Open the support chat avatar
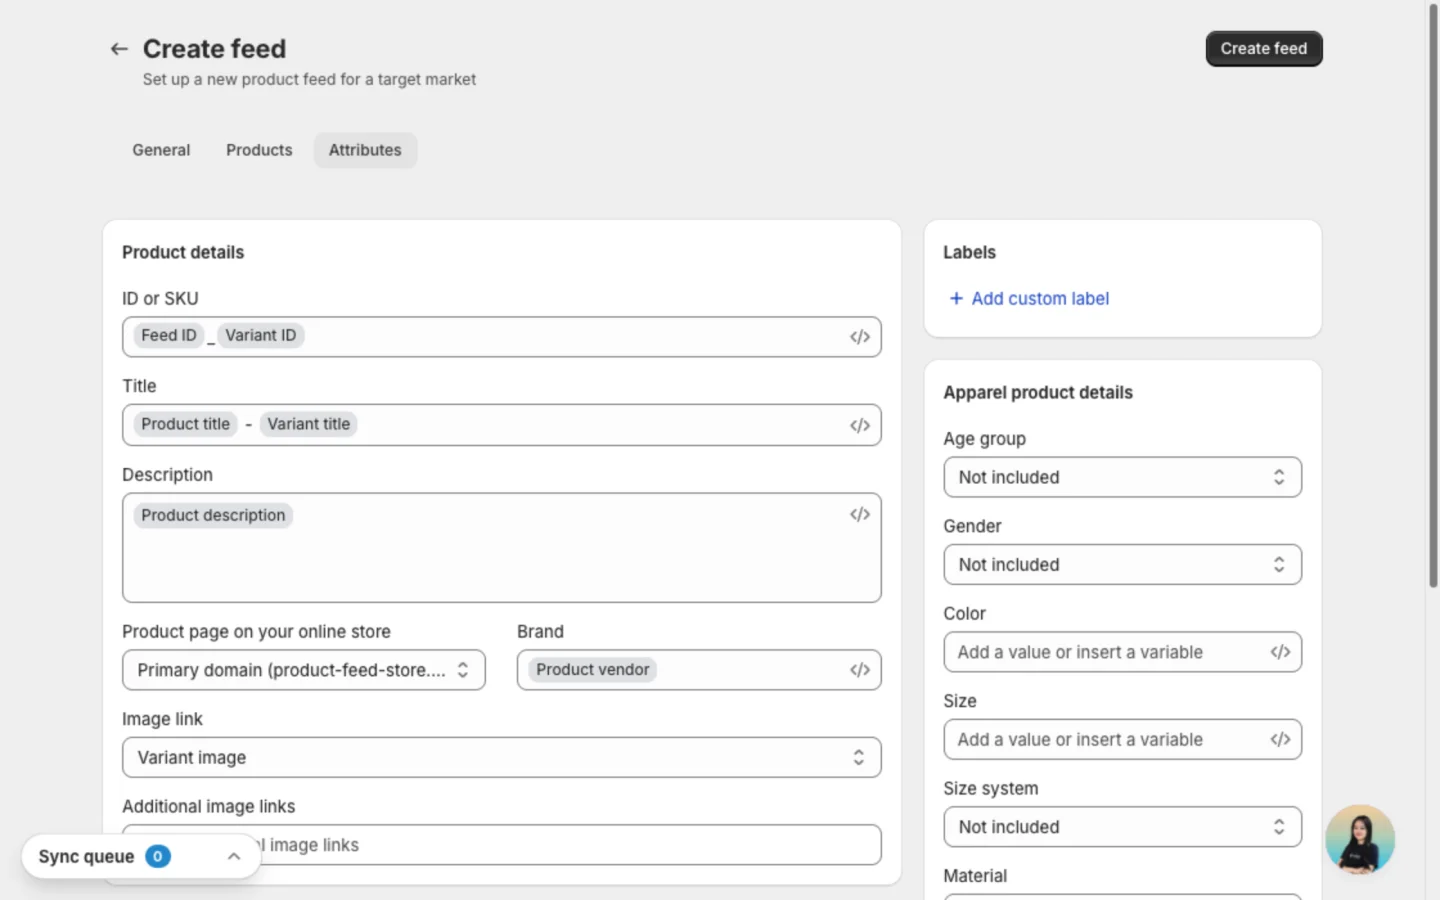1440x900 pixels. (x=1360, y=840)
